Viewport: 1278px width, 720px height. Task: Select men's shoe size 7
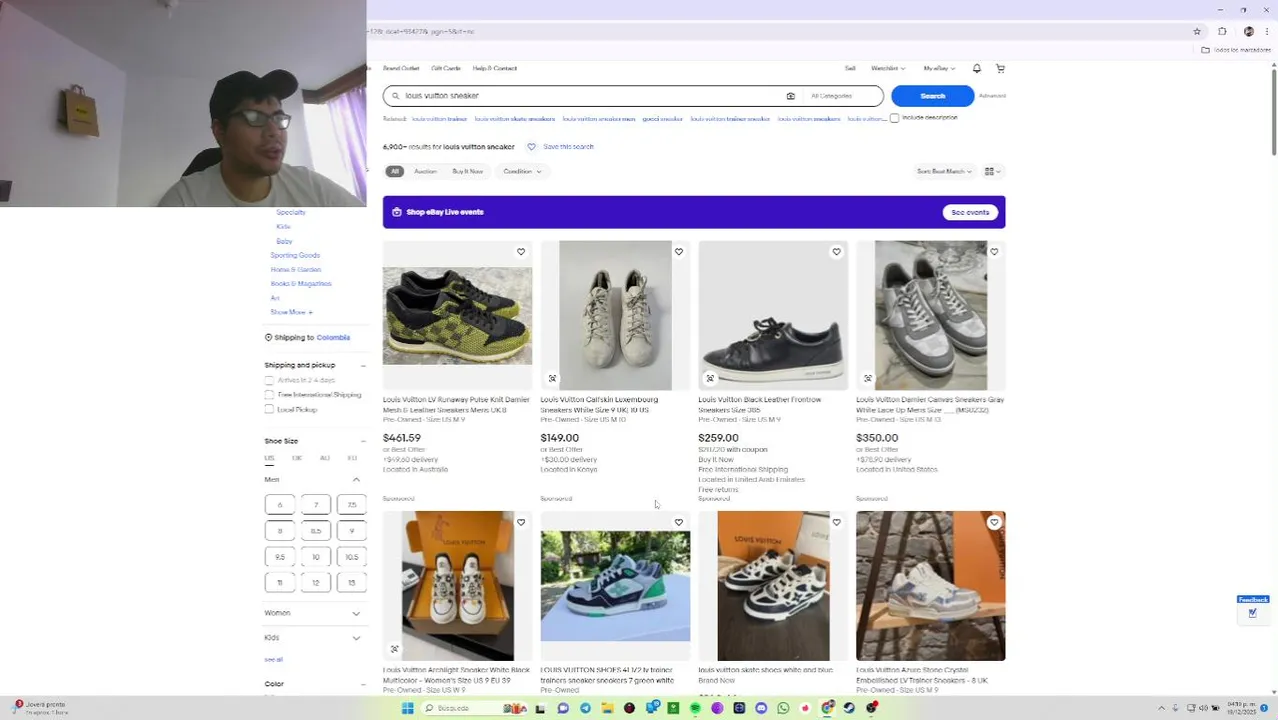(x=315, y=505)
